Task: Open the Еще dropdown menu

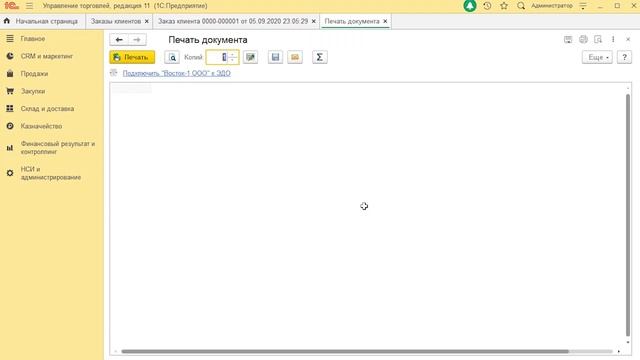Action: (597, 57)
